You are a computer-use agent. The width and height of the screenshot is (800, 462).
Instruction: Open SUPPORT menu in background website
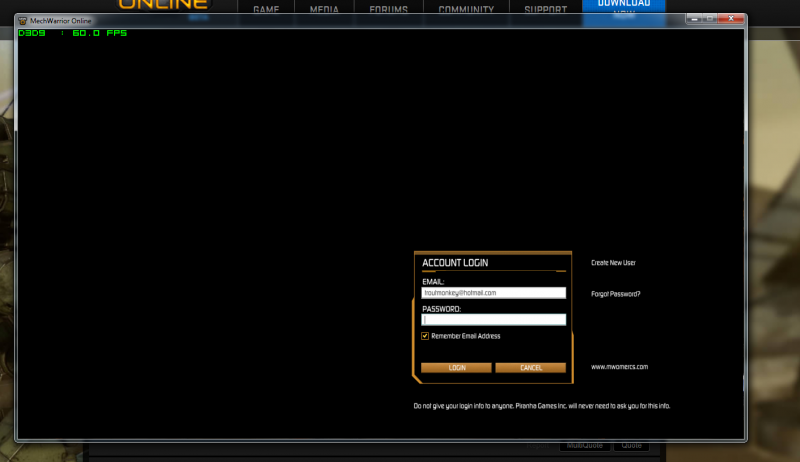[x=545, y=9]
